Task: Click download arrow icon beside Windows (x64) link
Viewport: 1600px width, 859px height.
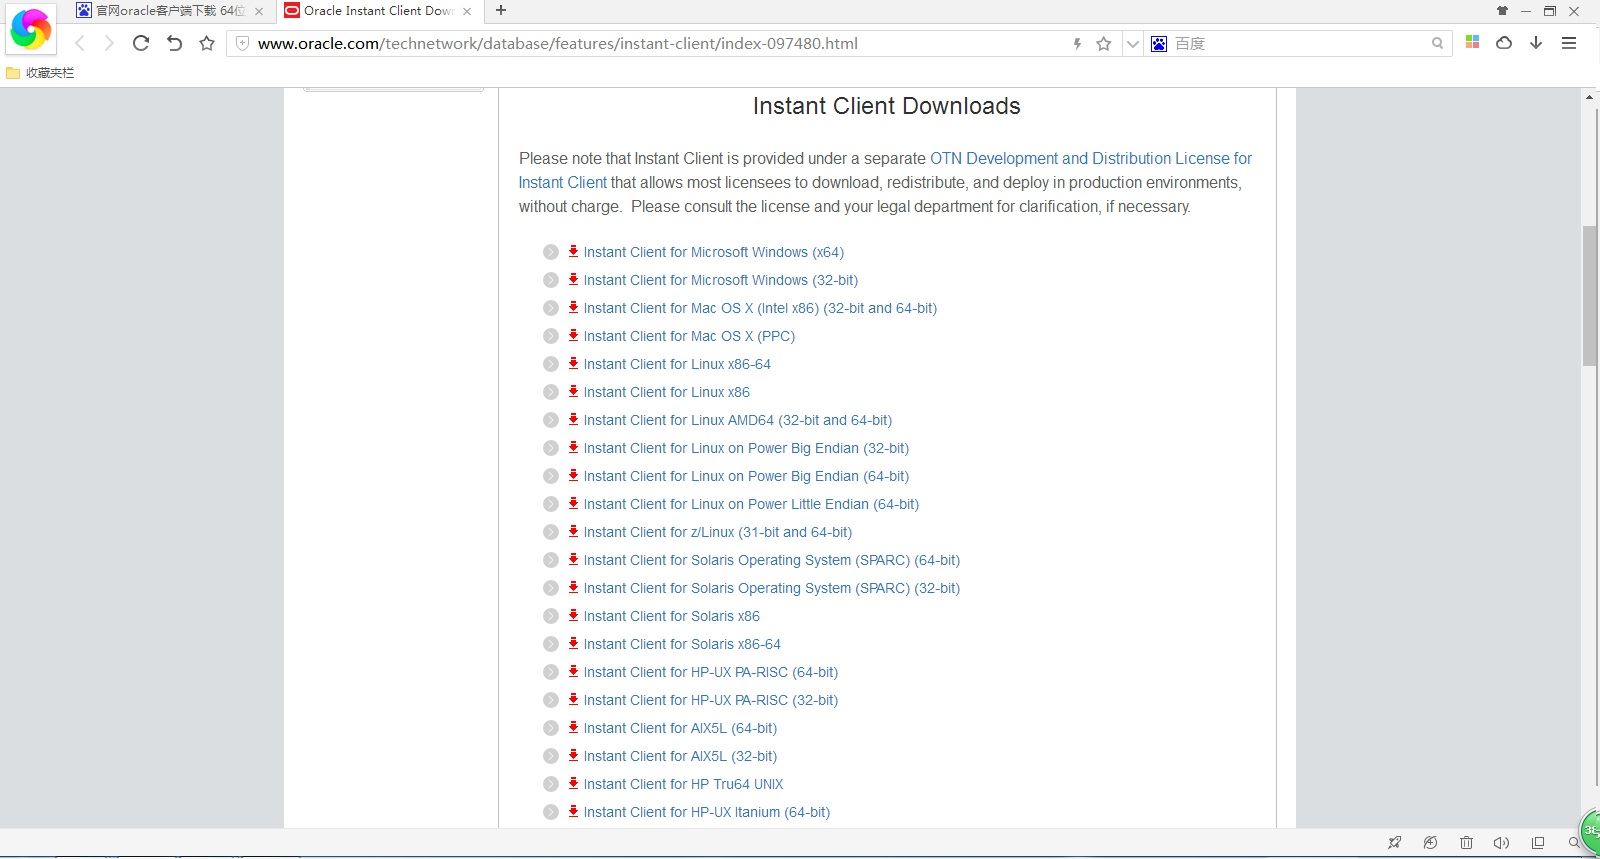Action: pos(573,251)
